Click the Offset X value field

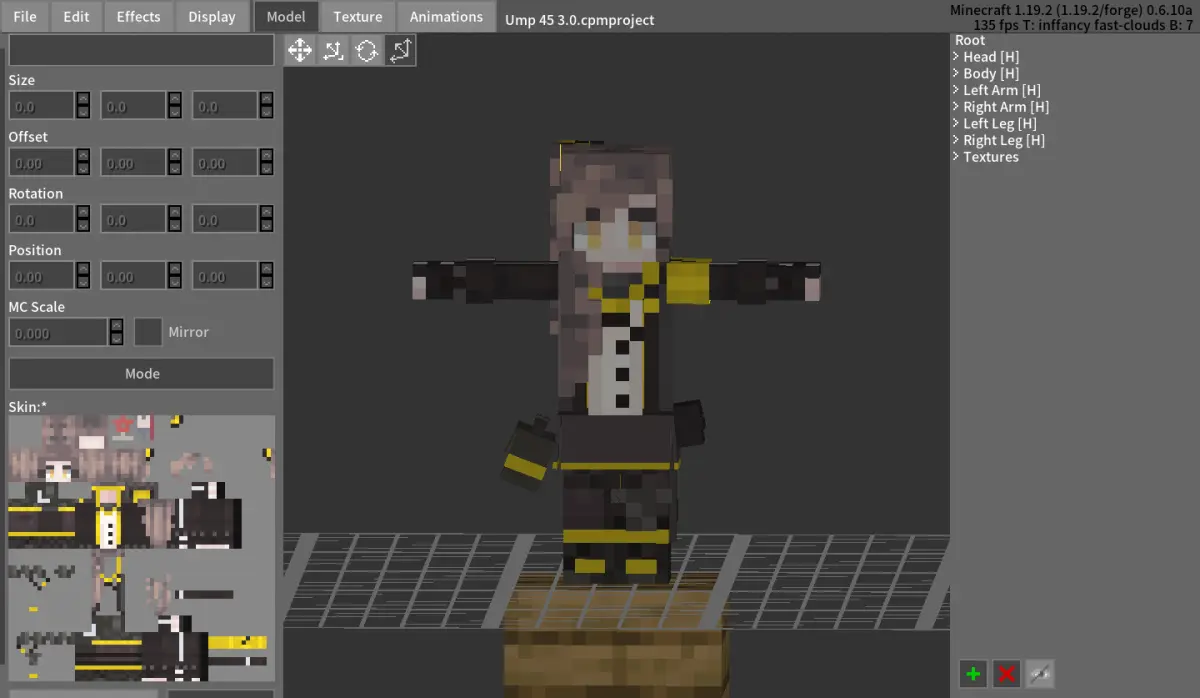42,162
